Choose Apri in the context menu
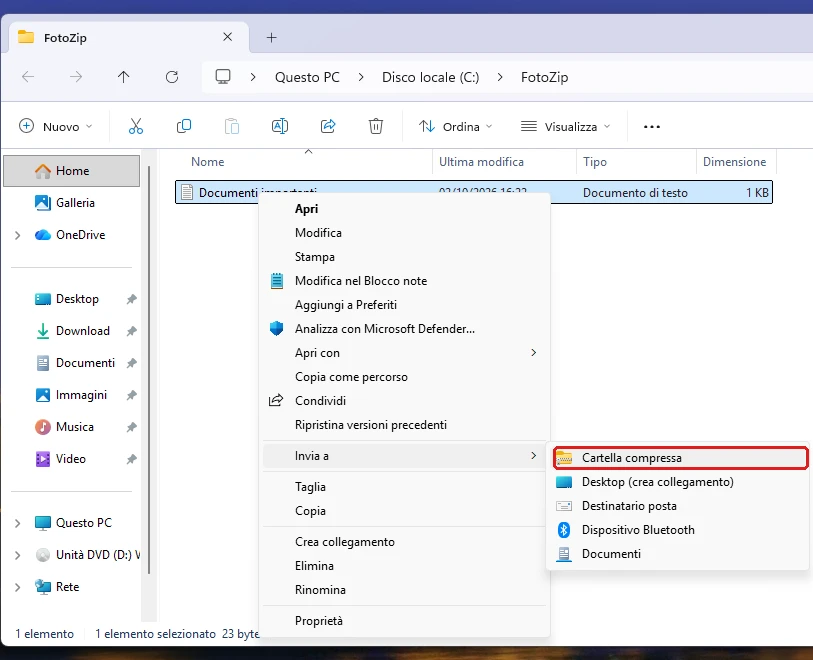The height and width of the screenshot is (660, 813). (x=404, y=209)
